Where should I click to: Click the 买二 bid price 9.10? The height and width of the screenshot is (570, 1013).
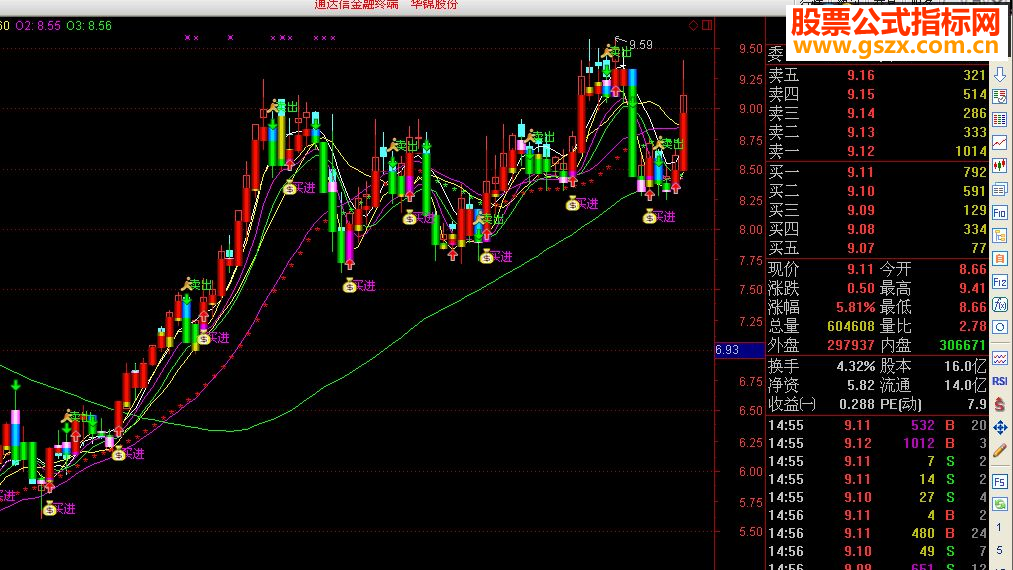pos(861,191)
